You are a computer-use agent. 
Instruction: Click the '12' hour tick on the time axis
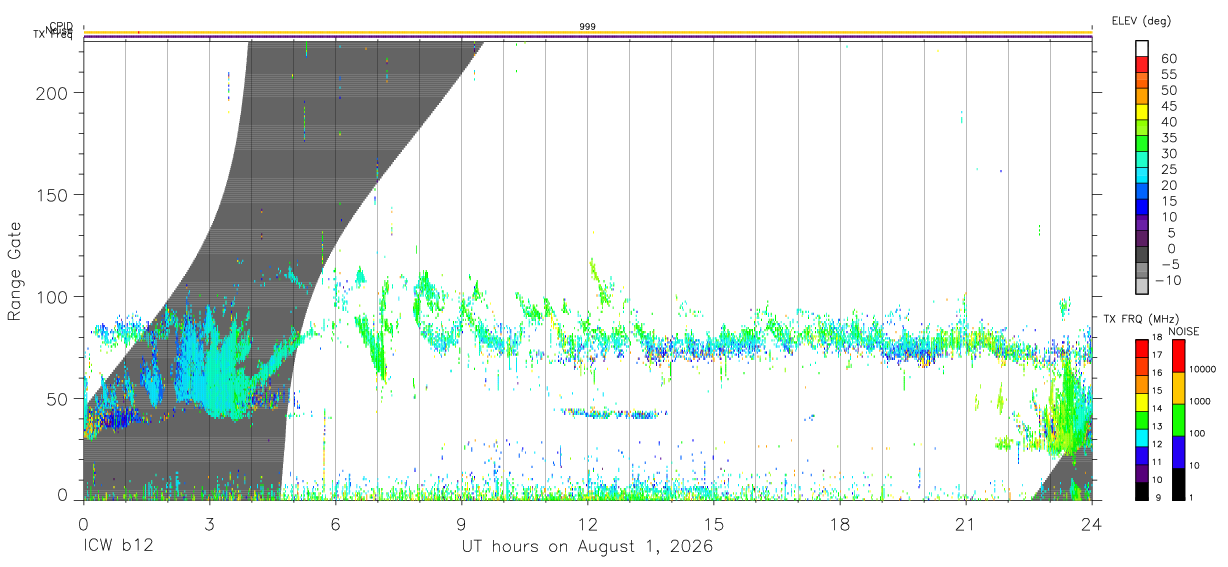[588, 523]
